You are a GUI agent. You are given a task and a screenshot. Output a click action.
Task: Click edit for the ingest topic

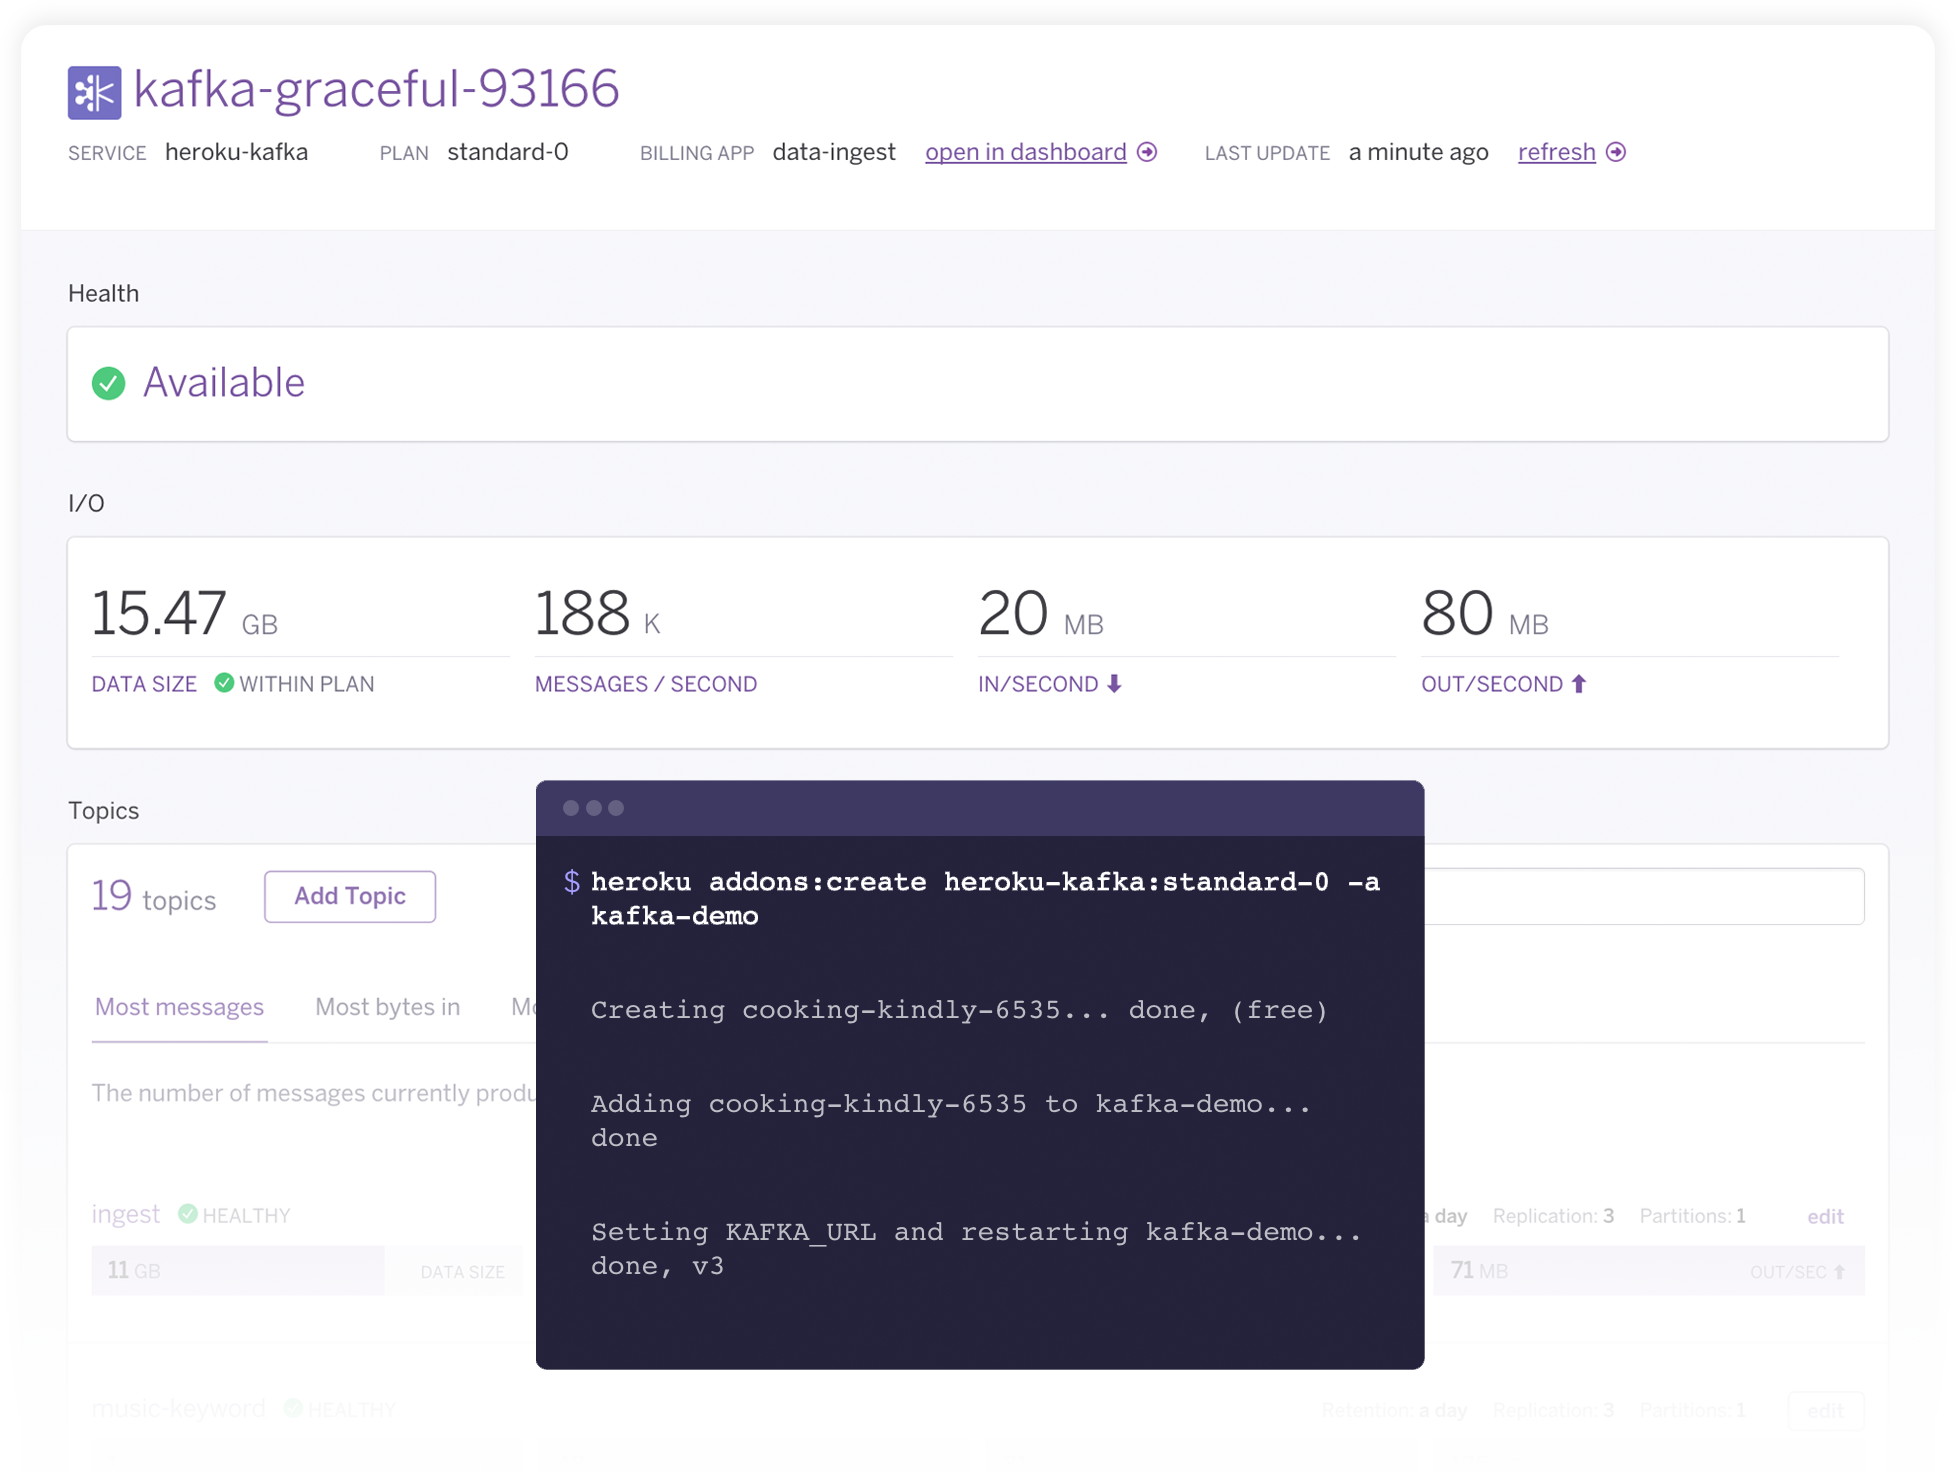click(x=1825, y=1216)
